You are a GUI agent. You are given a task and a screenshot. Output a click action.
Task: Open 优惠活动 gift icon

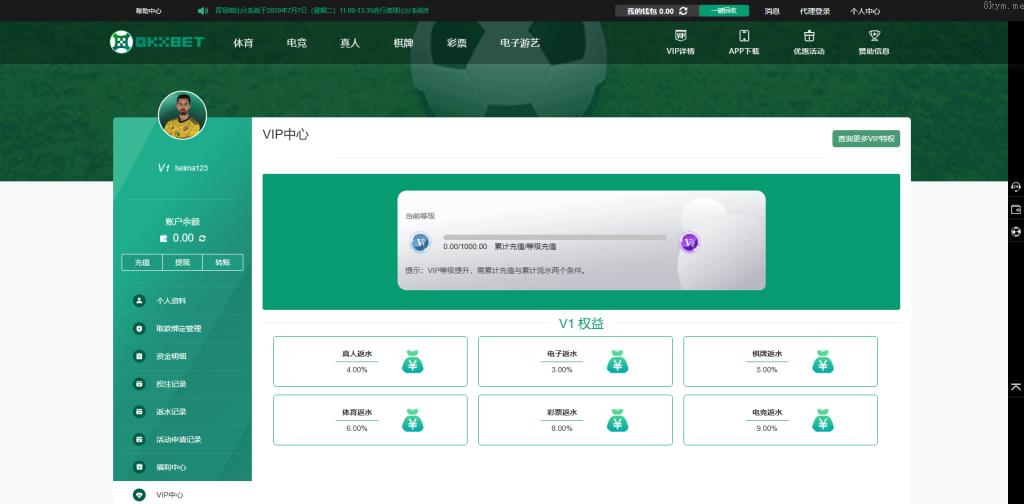(809, 42)
